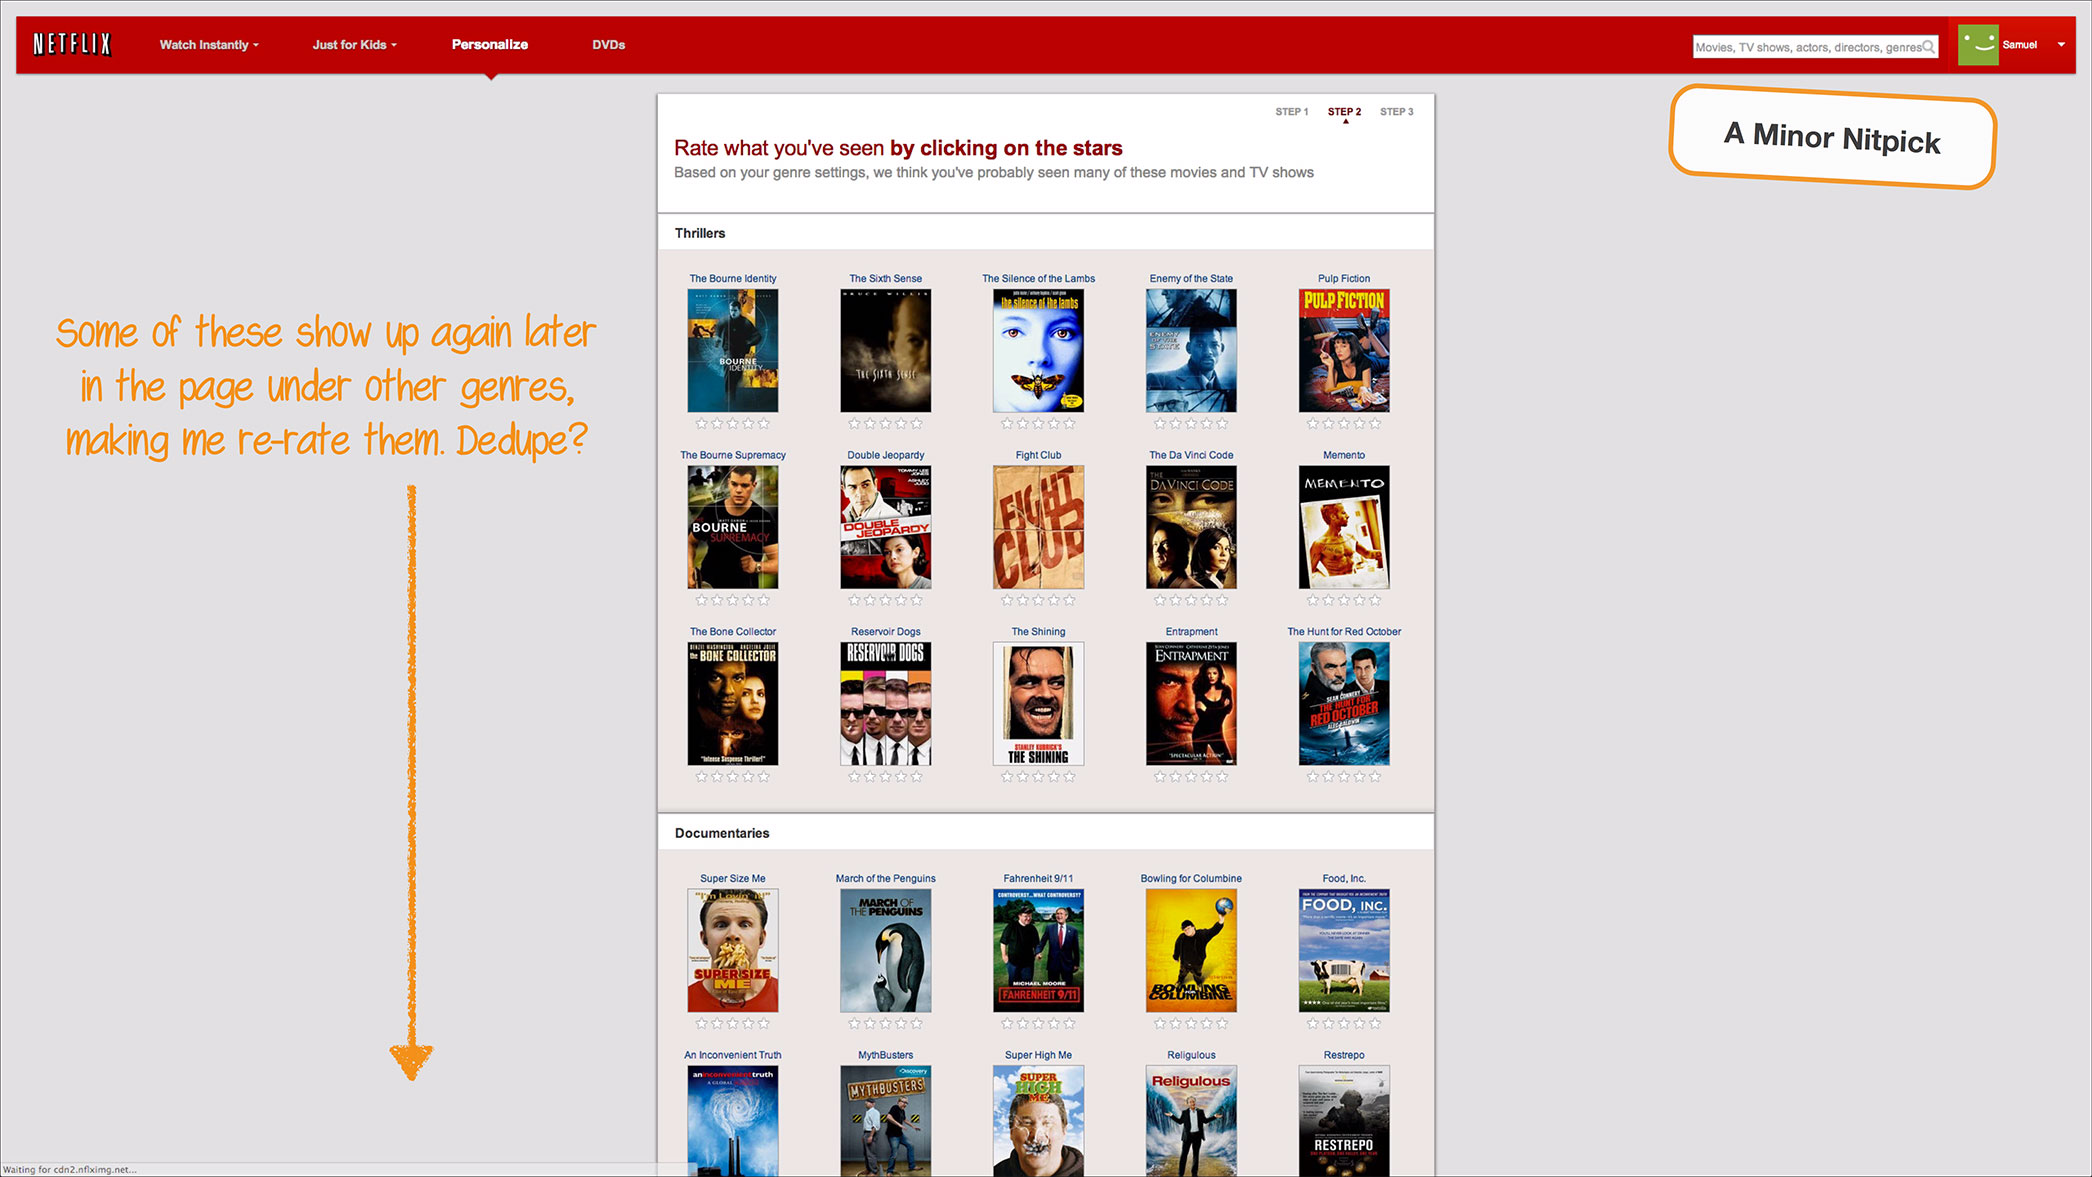
Task: Click the Food, Inc. poster
Action: coord(1344,951)
